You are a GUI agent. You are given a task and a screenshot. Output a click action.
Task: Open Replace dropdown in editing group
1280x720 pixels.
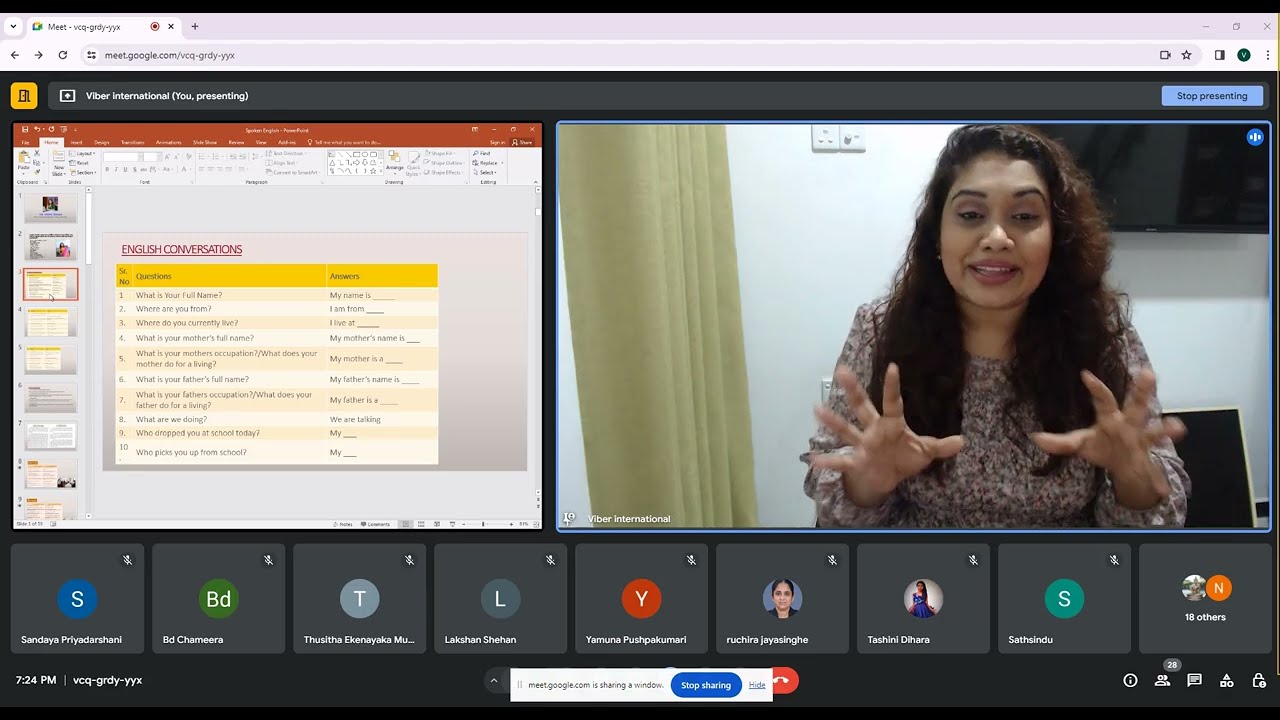click(x=486, y=163)
